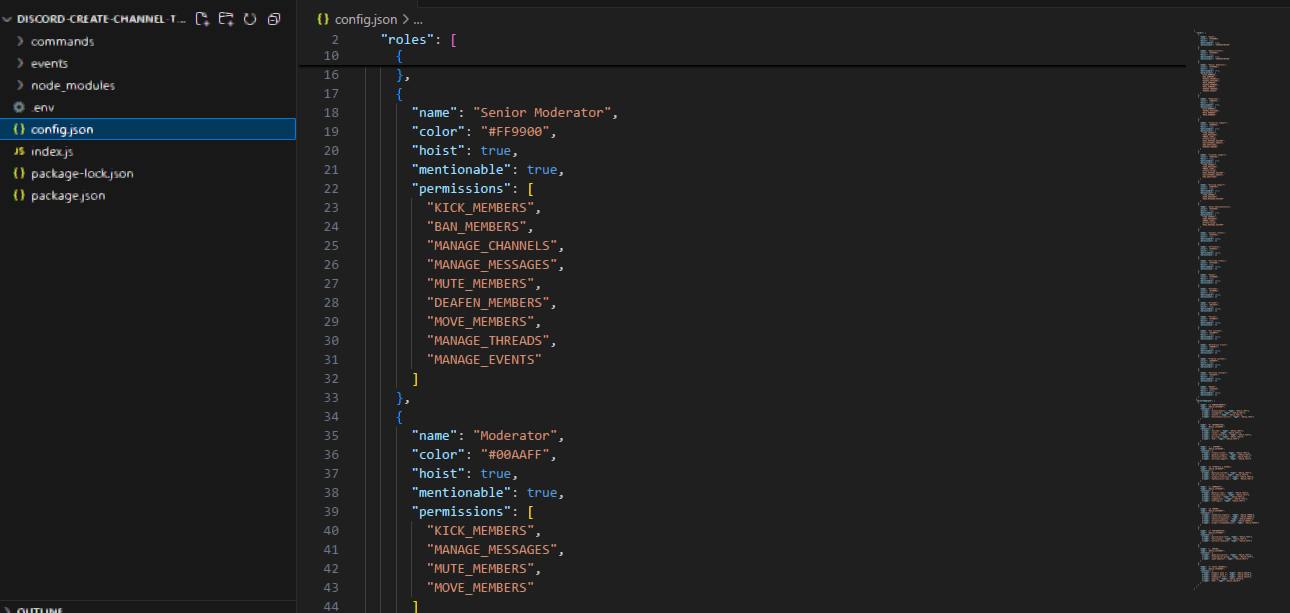
Task: Select config.json in the Explorer tree
Action: coord(148,129)
